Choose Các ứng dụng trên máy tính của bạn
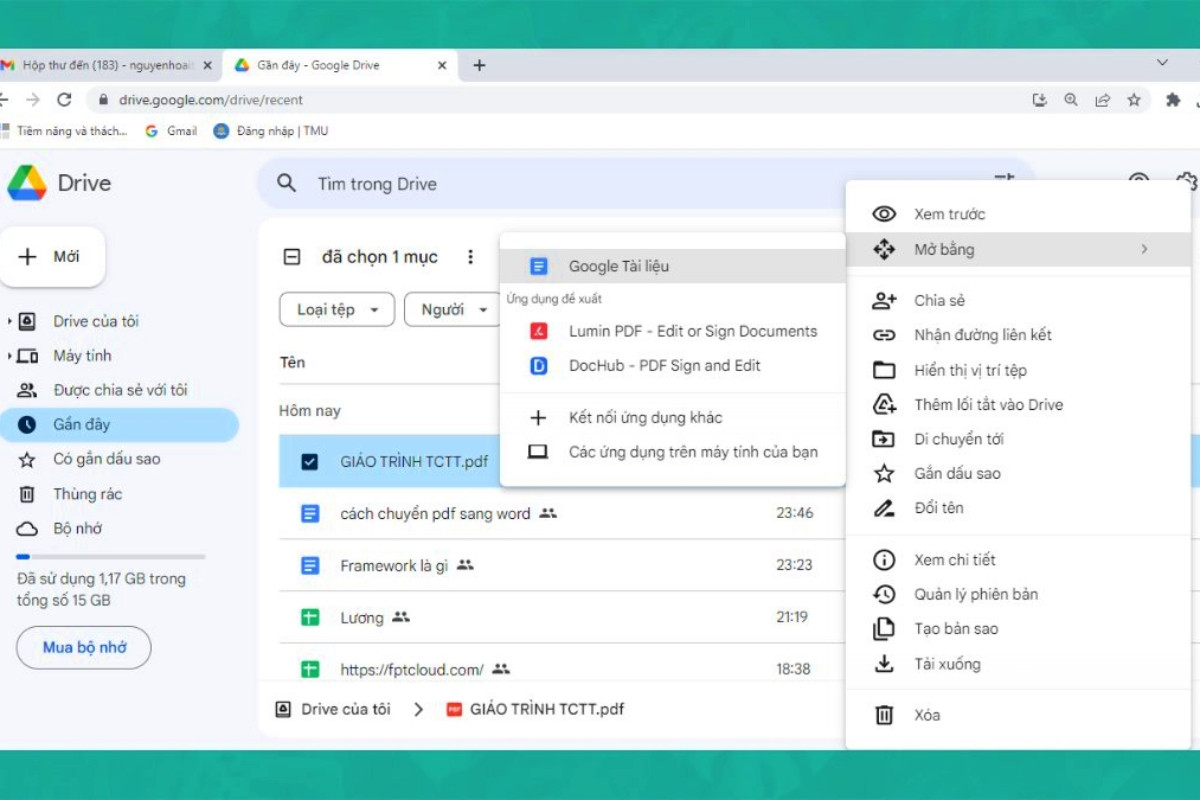 tap(672, 452)
